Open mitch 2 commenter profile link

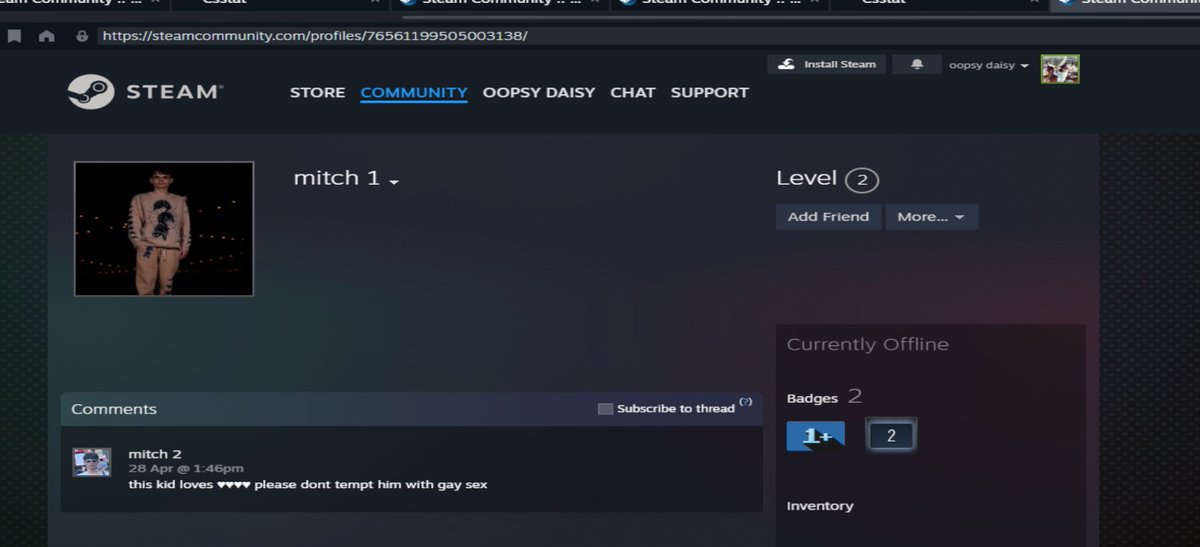click(x=155, y=454)
